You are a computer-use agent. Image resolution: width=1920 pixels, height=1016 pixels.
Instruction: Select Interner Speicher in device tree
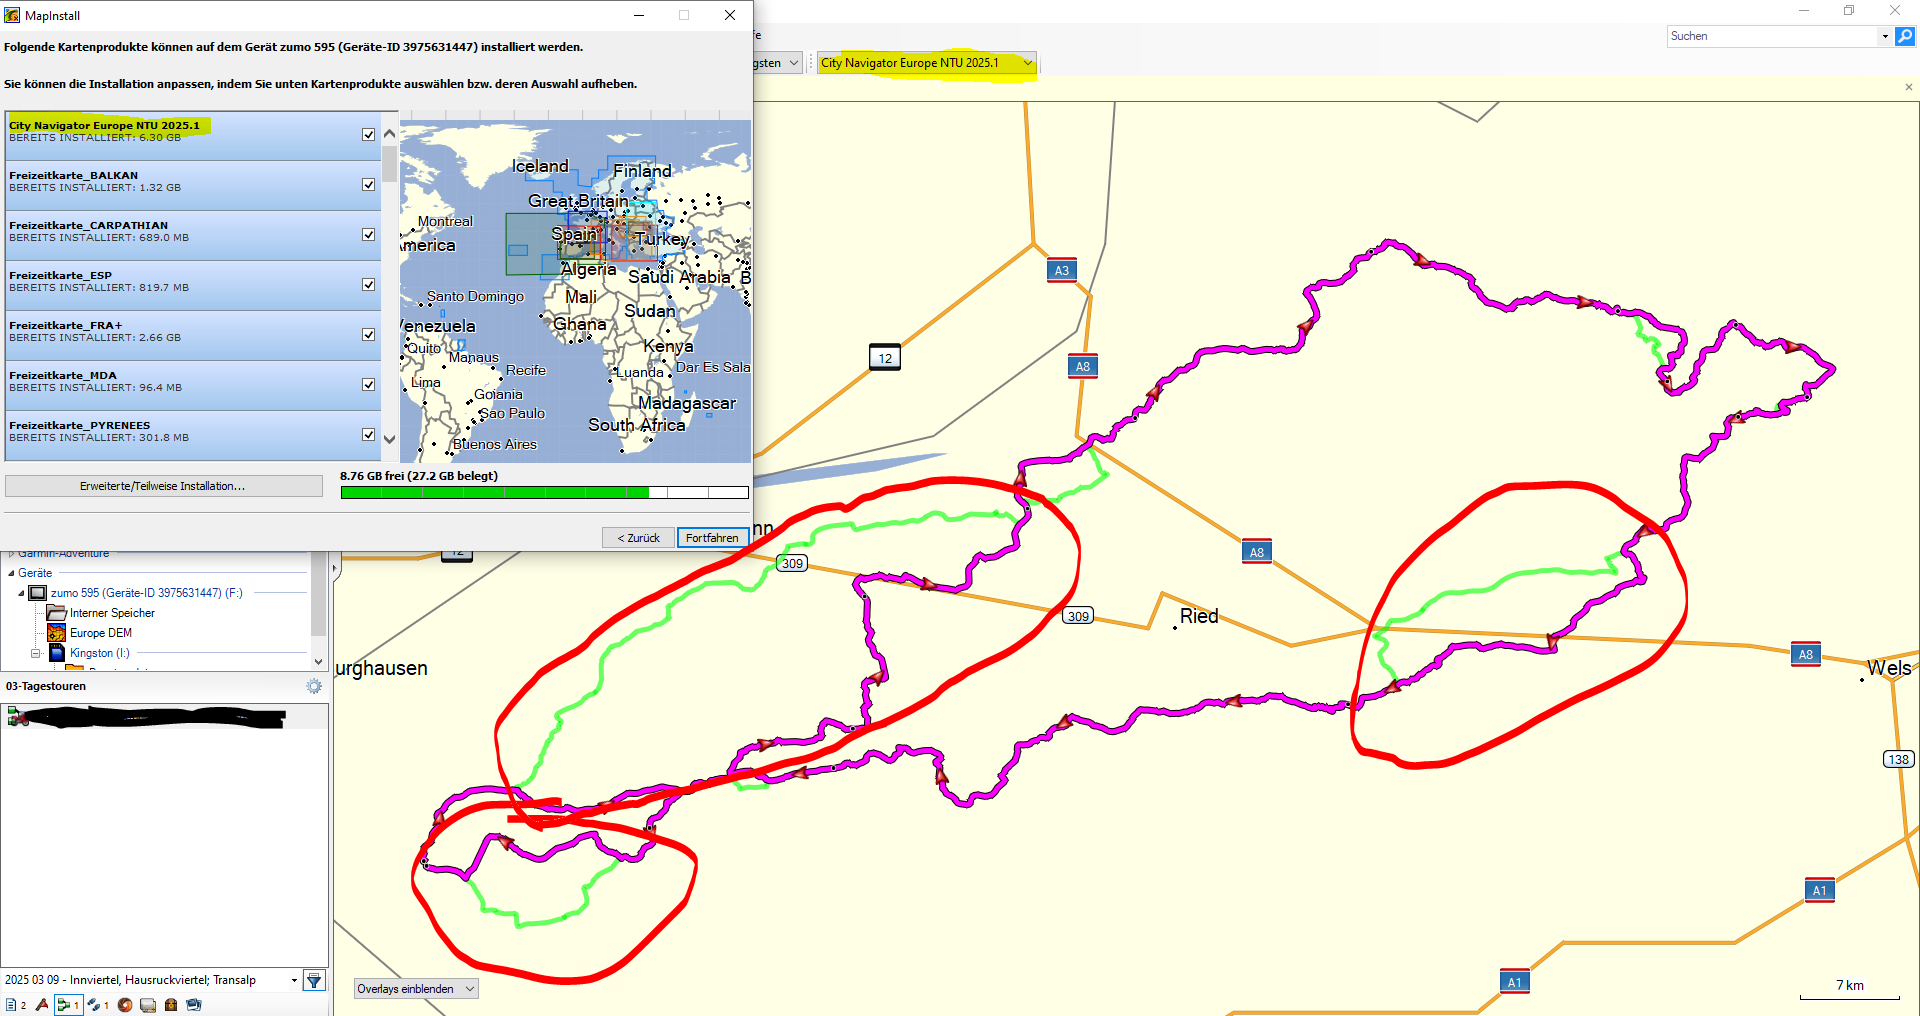click(112, 613)
